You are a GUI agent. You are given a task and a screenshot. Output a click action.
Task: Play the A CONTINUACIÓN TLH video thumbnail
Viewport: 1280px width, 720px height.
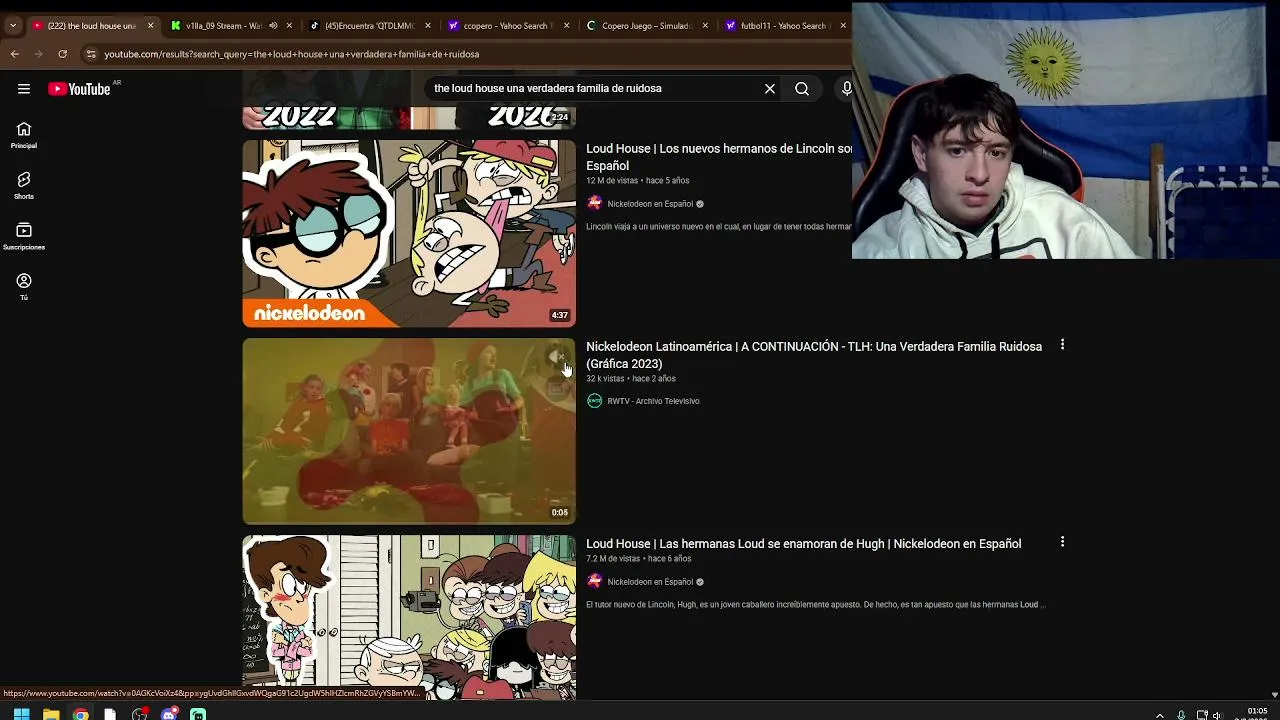409,431
